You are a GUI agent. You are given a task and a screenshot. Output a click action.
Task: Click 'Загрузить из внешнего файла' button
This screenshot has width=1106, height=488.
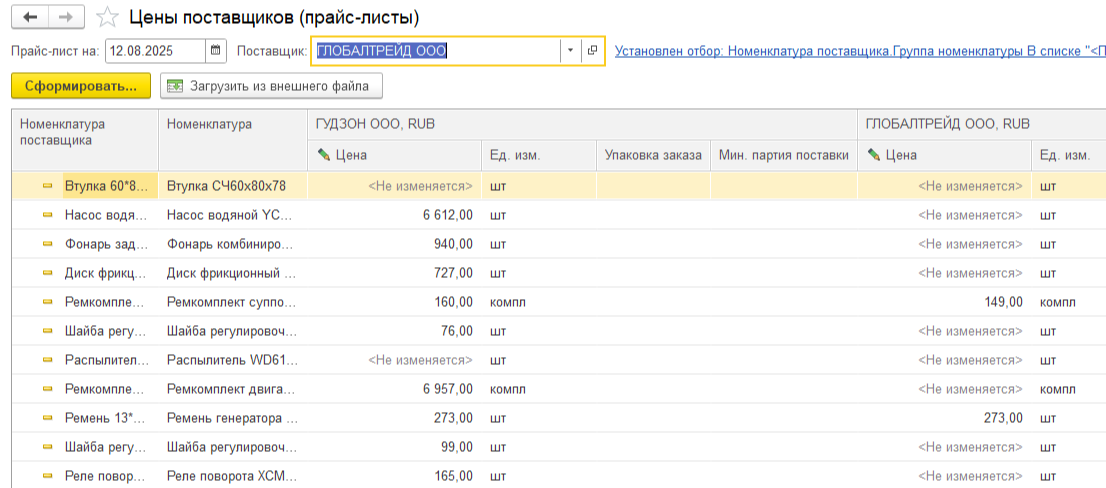272,86
